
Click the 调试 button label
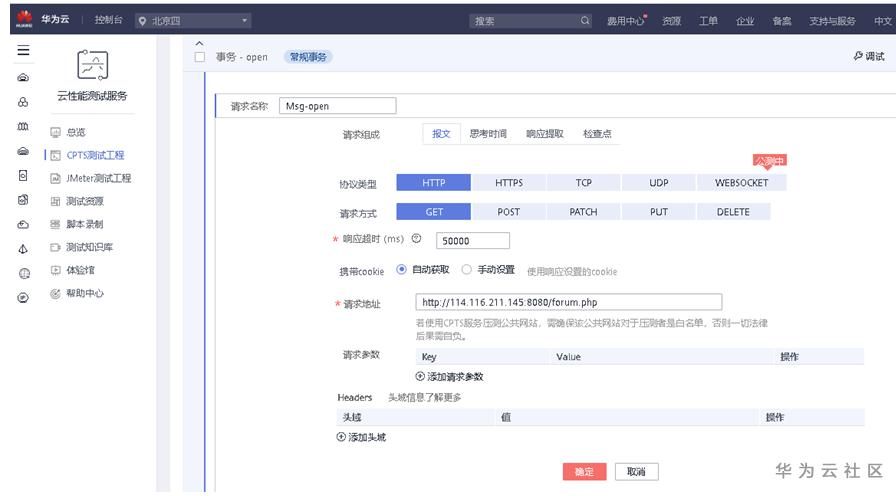[x=875, y=56]
